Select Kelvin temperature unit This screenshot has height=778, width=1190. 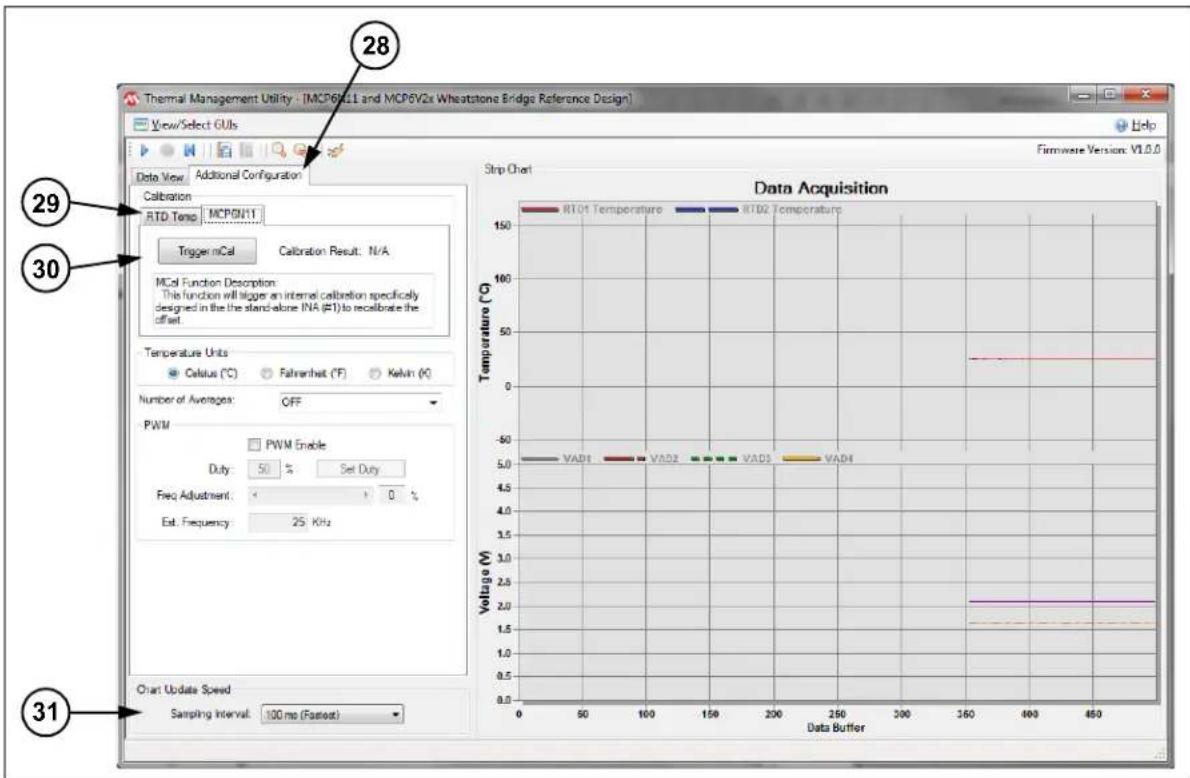[400, 373]
